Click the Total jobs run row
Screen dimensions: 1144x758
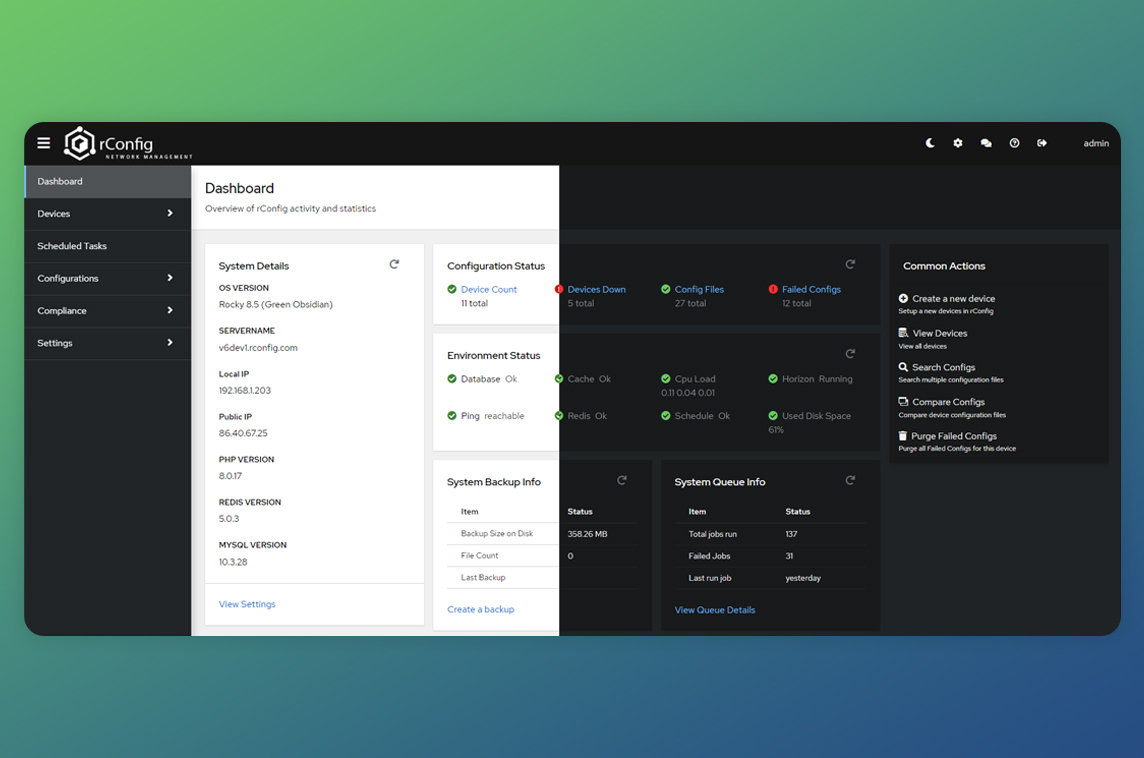(770, 534)
